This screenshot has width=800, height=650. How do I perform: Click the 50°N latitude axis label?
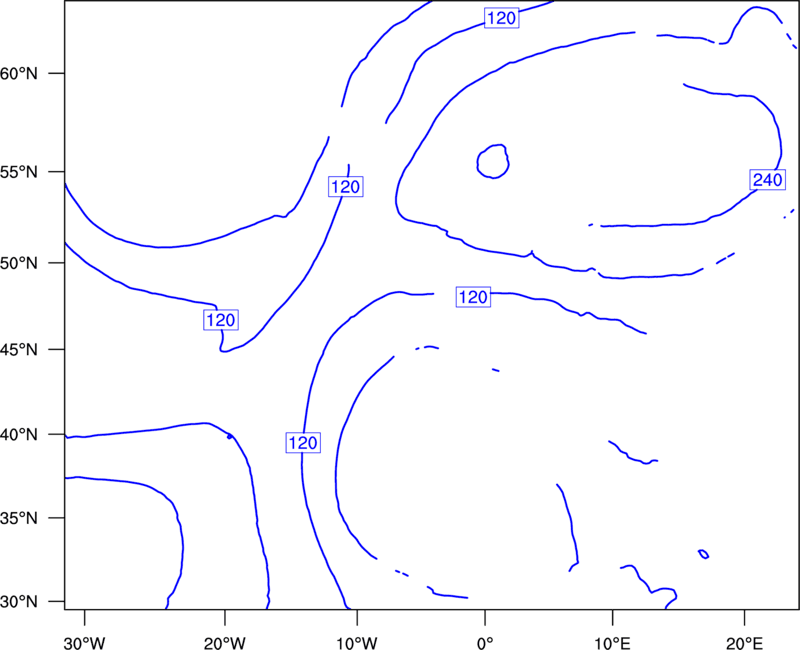pos(19,263)
